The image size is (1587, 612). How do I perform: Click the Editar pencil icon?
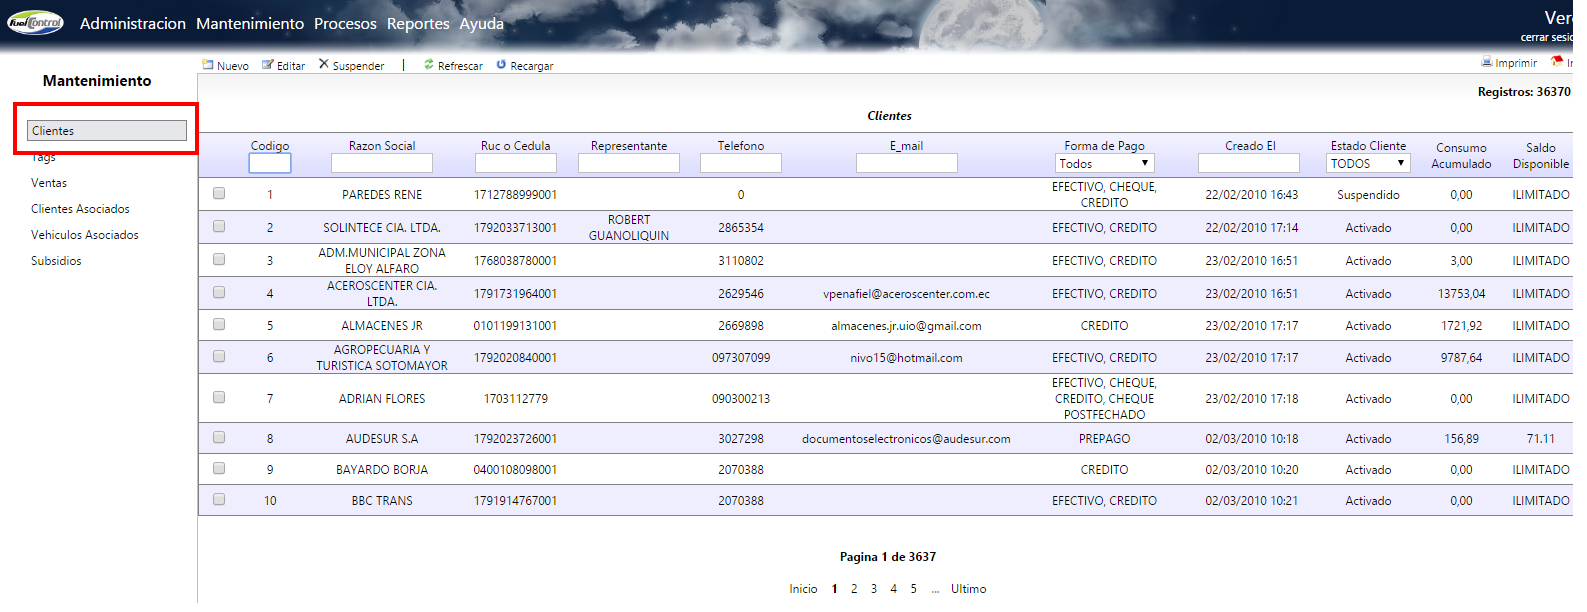(267, 65)
